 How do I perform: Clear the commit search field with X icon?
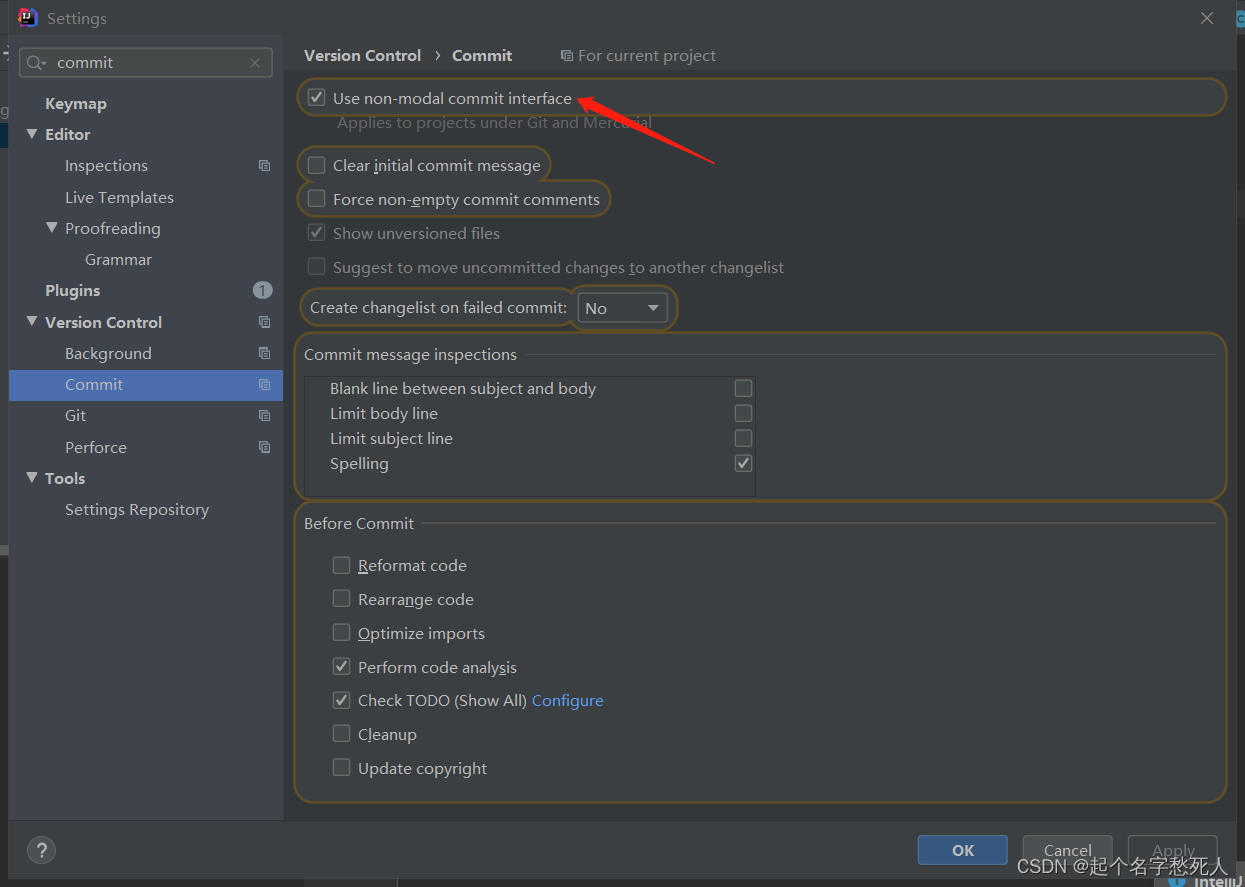pos(255,62)
